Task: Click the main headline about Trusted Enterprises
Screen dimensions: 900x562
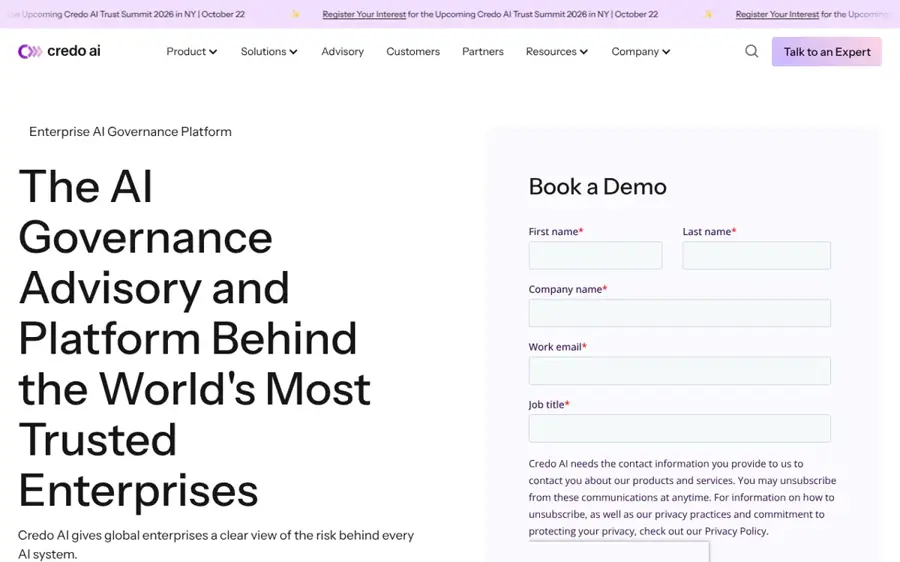Action: [195, 338]
